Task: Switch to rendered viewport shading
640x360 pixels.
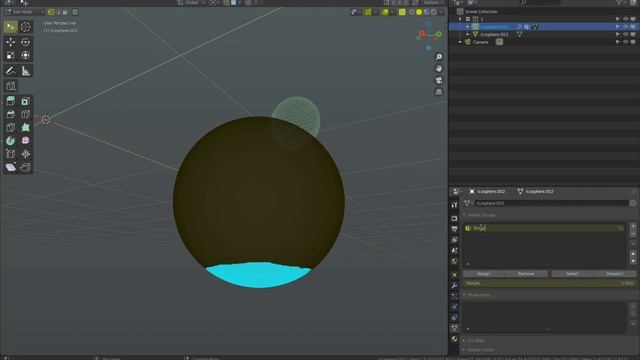Action: click(433, 12)
